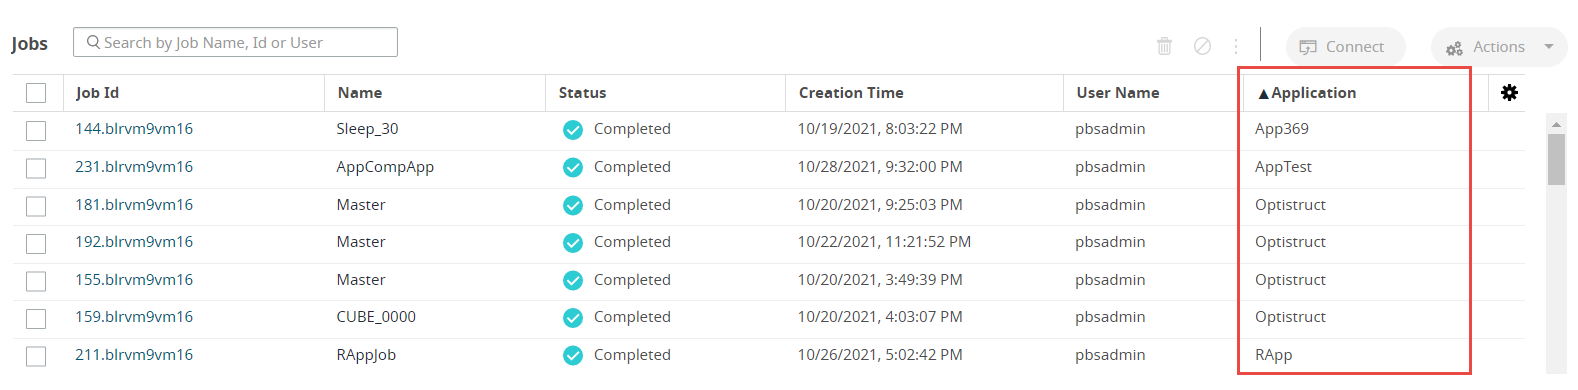1578x390 pixels.
Task: Open job link 181.blrvm9vm16
Action: click(134, 205)
